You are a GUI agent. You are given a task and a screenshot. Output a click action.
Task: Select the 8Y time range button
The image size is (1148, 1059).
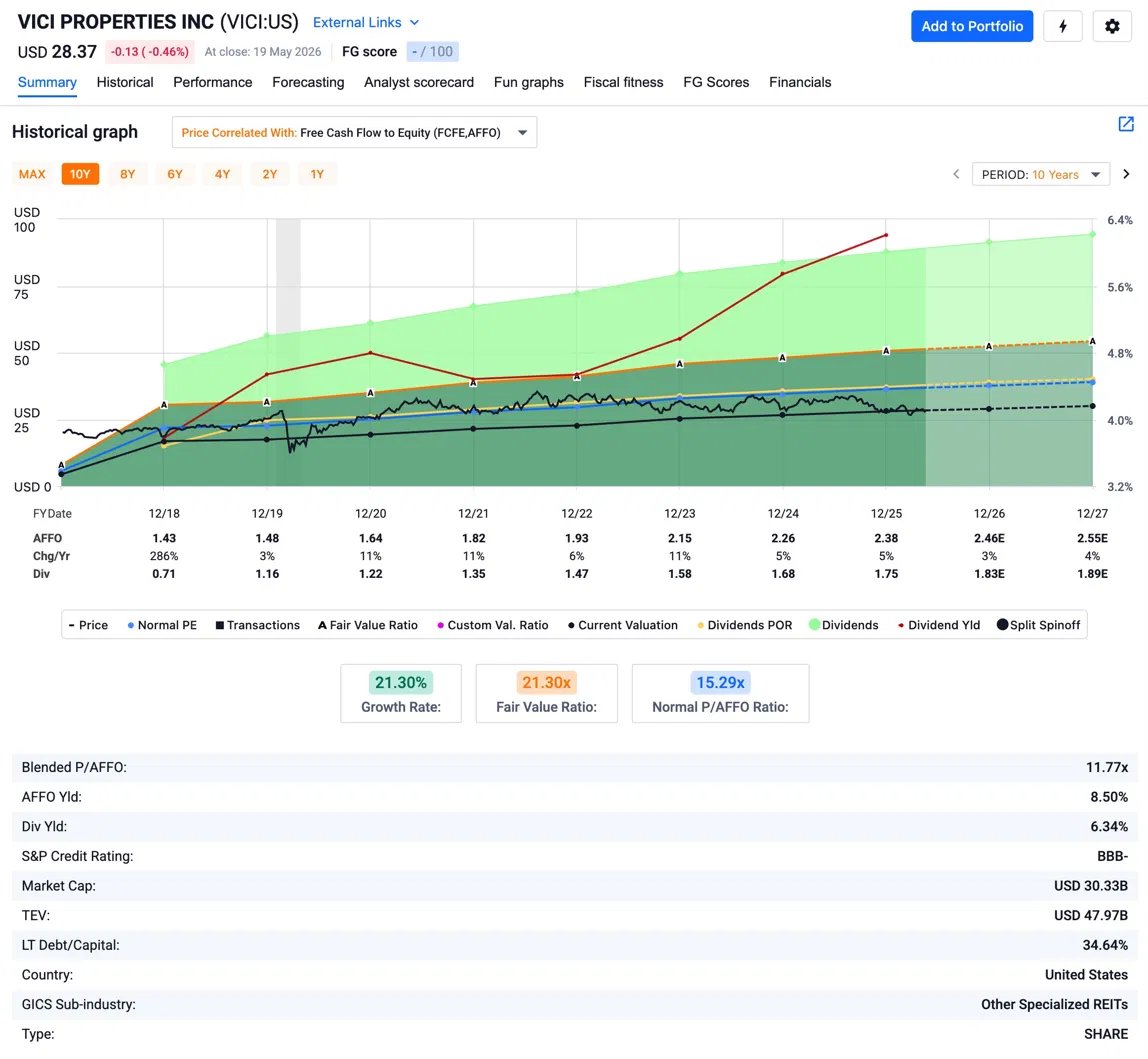[127, 174]
